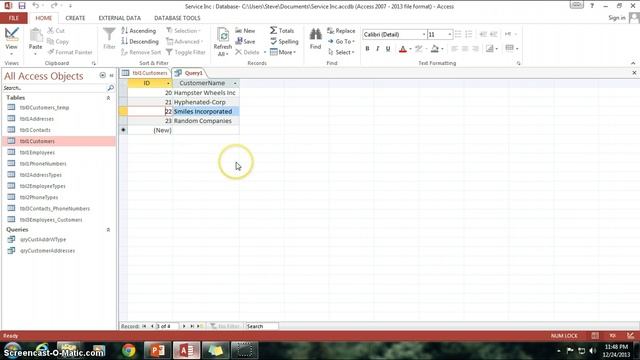Viewport: 640px width, 360px height.
Task: Apply Italic formatting
Action: [378, 49]
